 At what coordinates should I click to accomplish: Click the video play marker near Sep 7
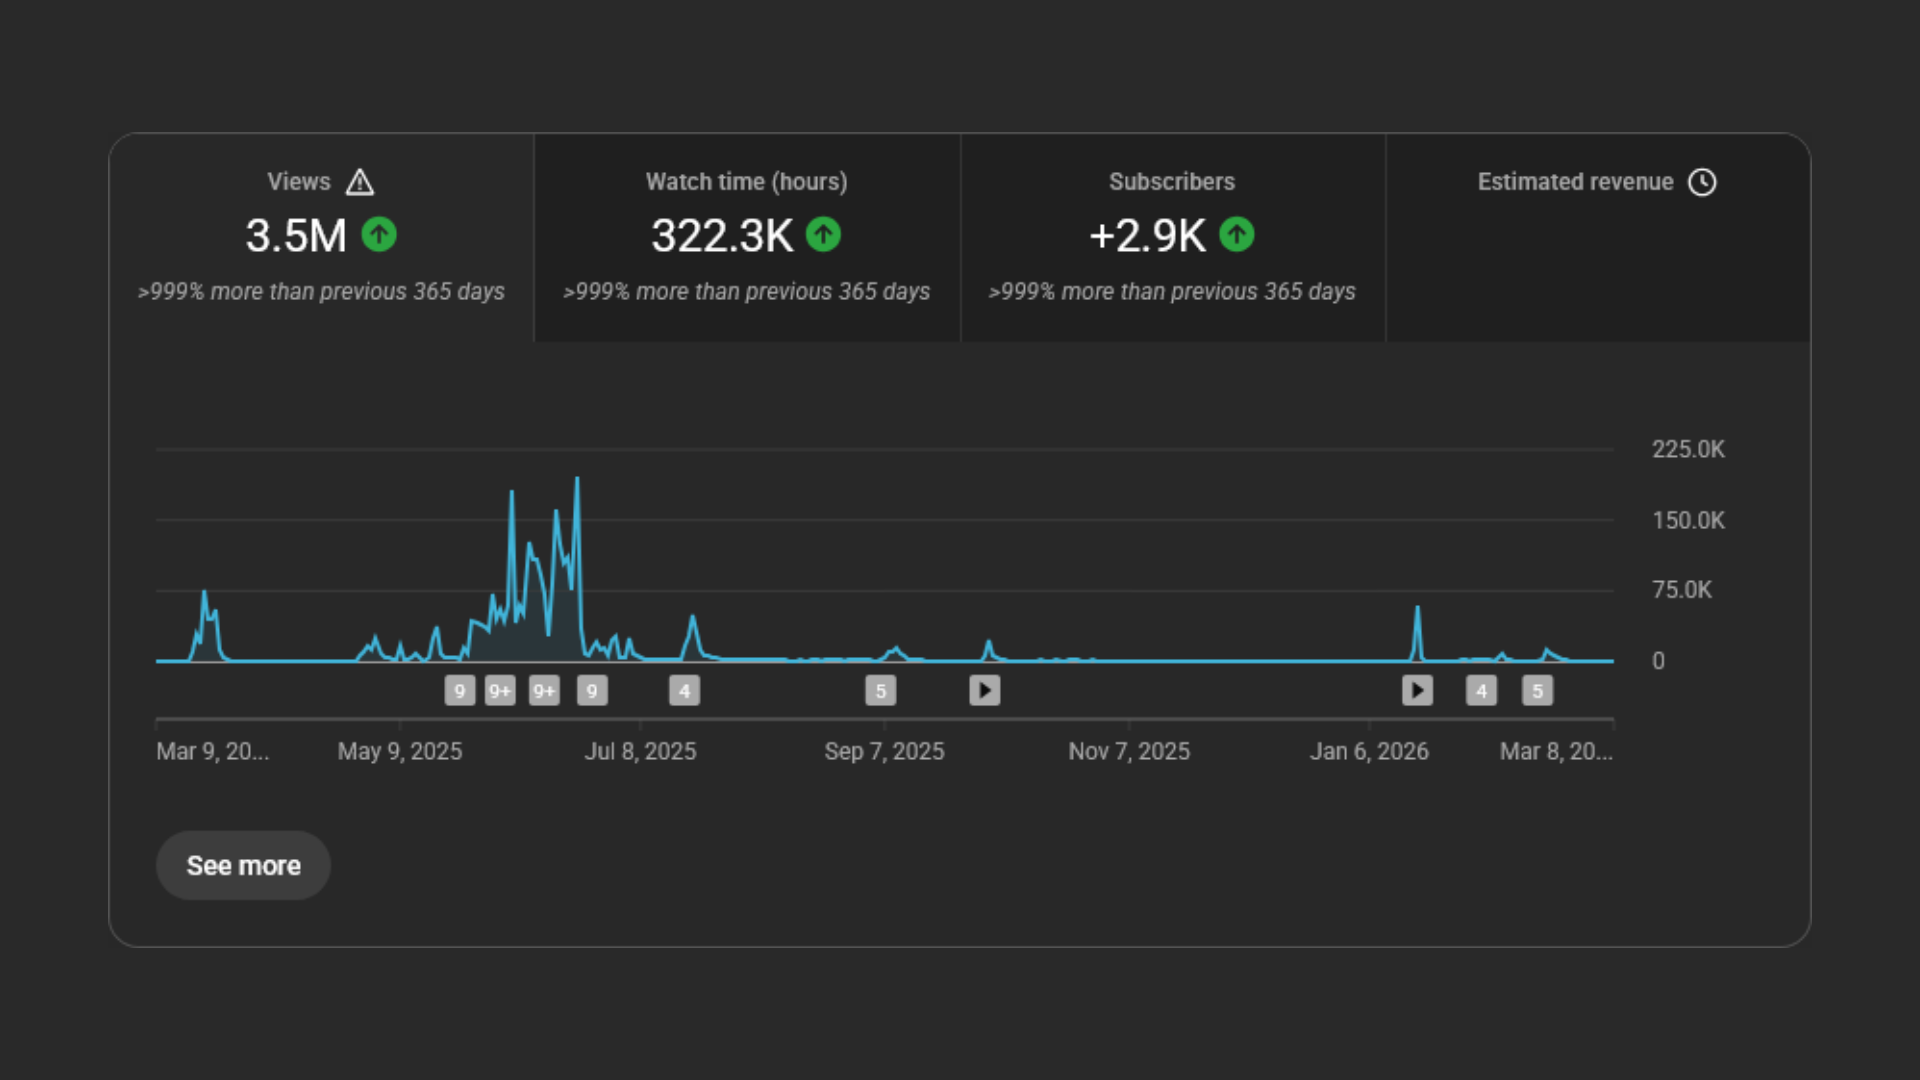[x=984, y=690]
